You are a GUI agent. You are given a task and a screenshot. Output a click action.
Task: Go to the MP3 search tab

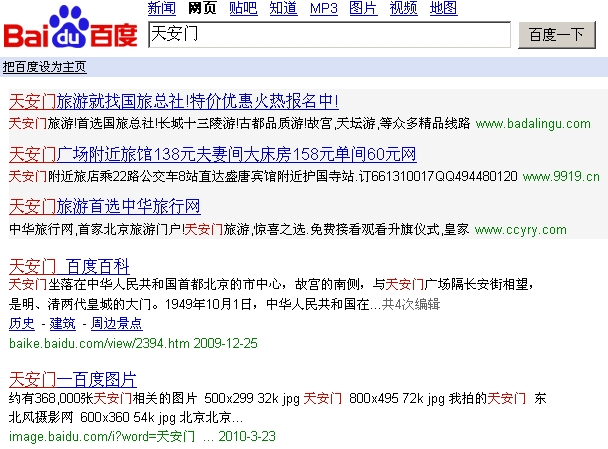[x=324, y=8]
